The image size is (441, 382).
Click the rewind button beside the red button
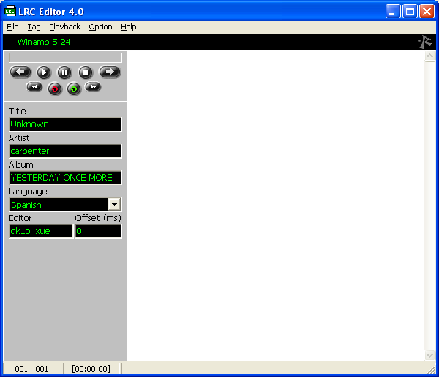(34, 87)
